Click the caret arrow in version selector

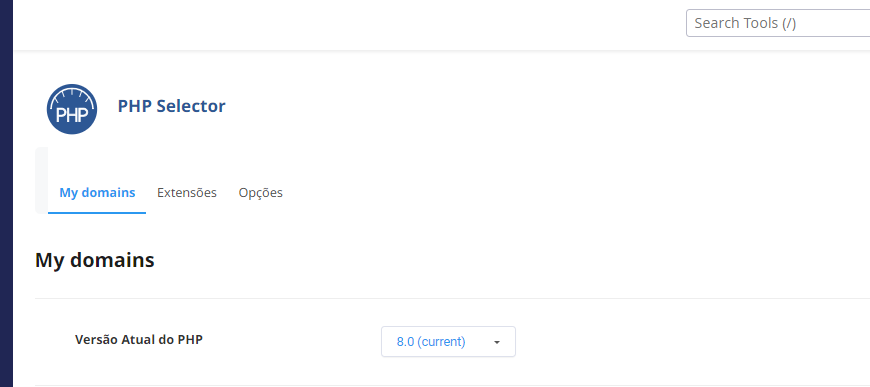pyautogui.click(x=497, y=342)
